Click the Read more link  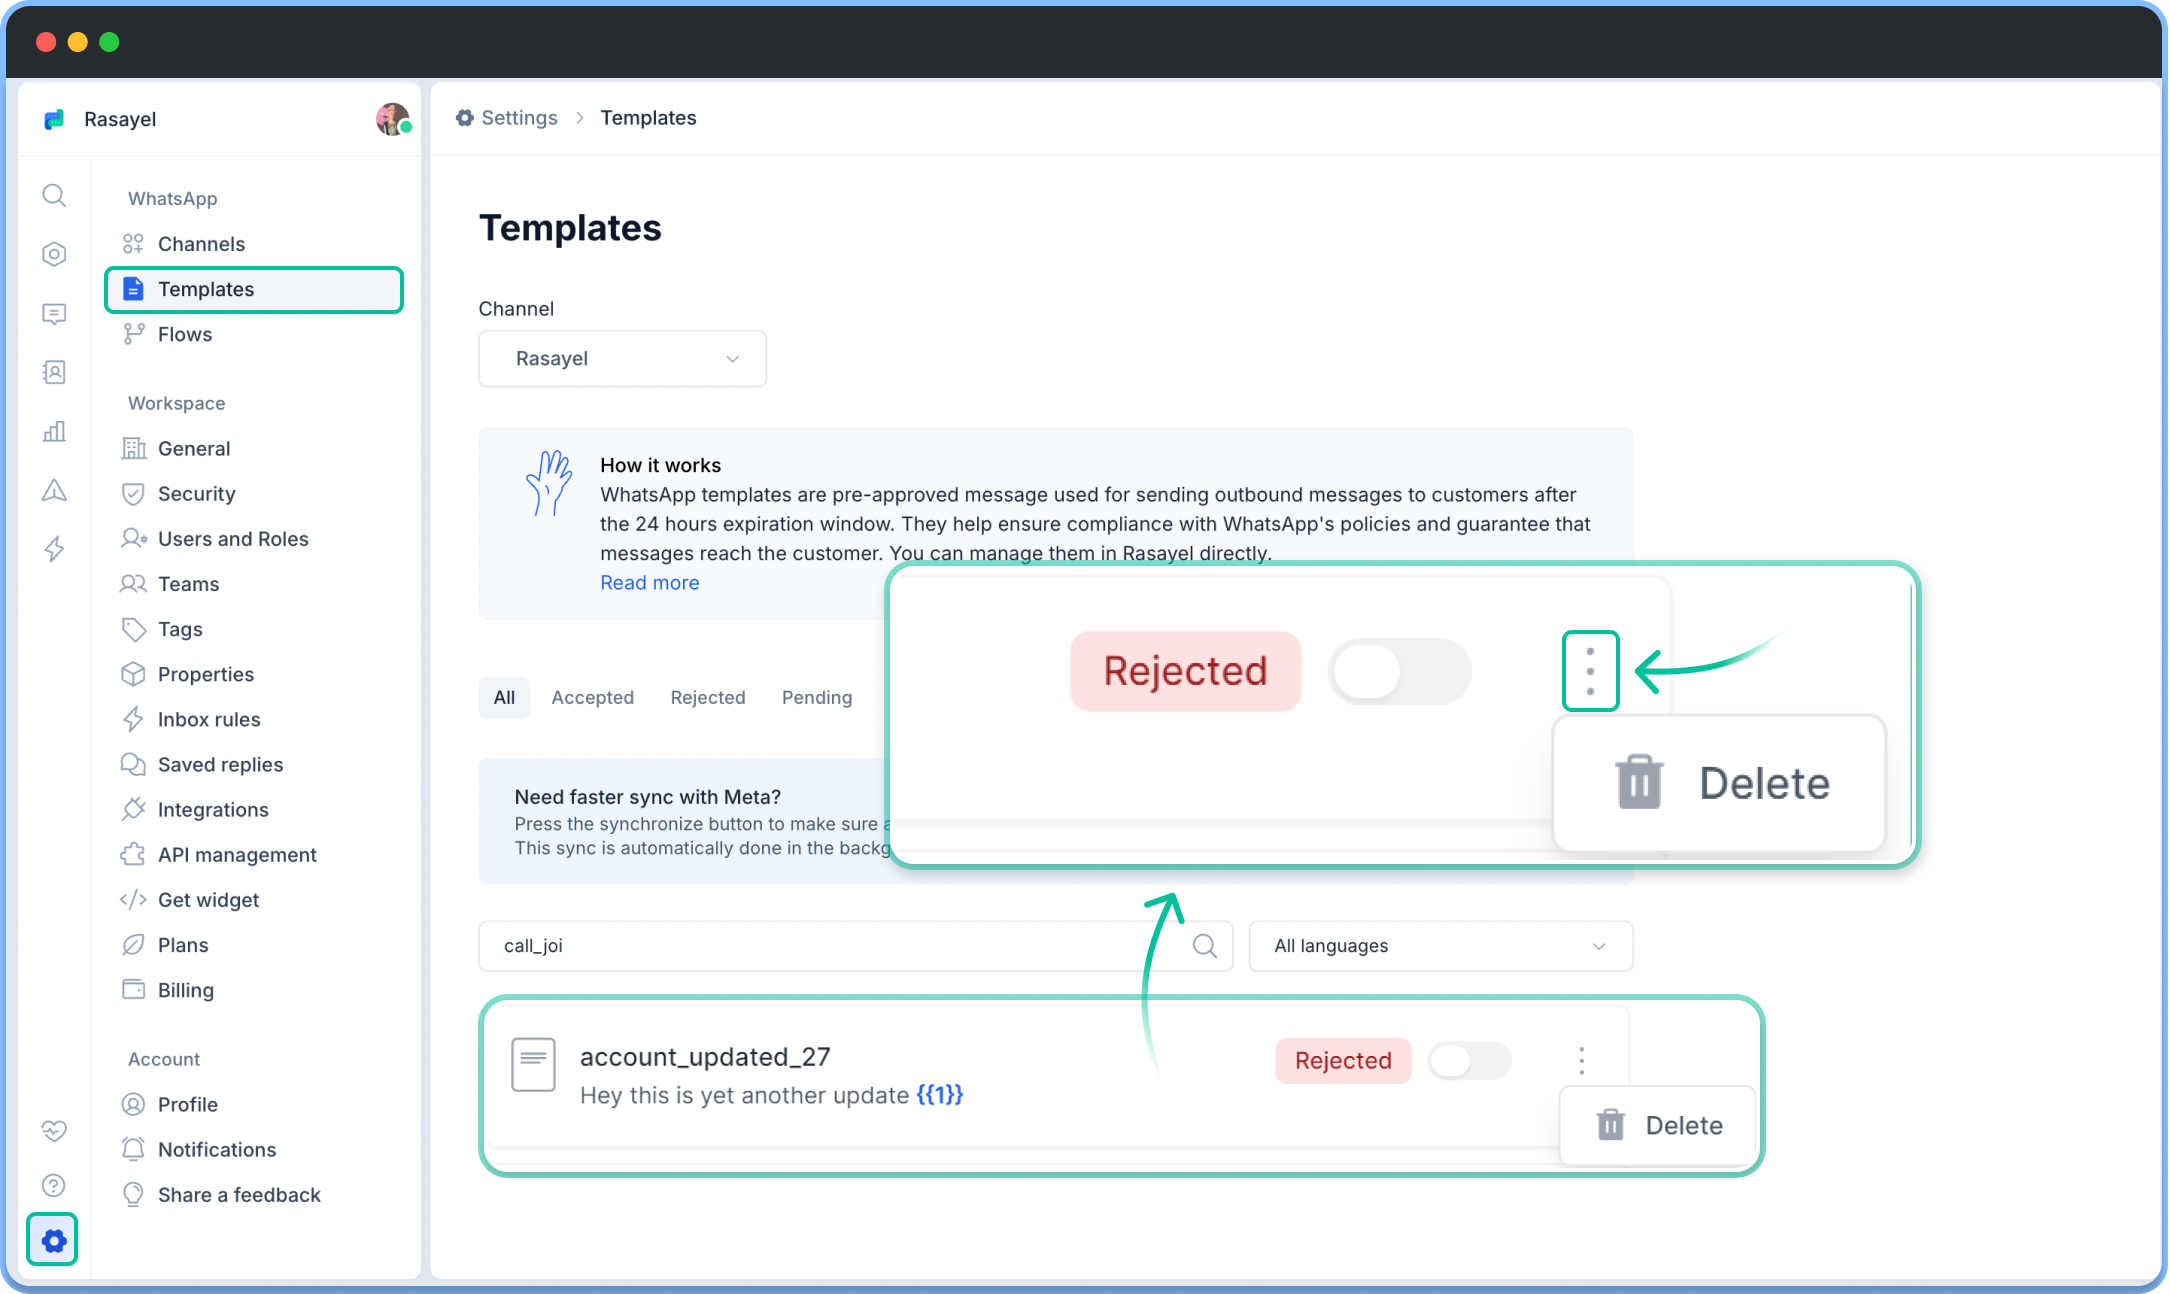click(x=649, y=582)
